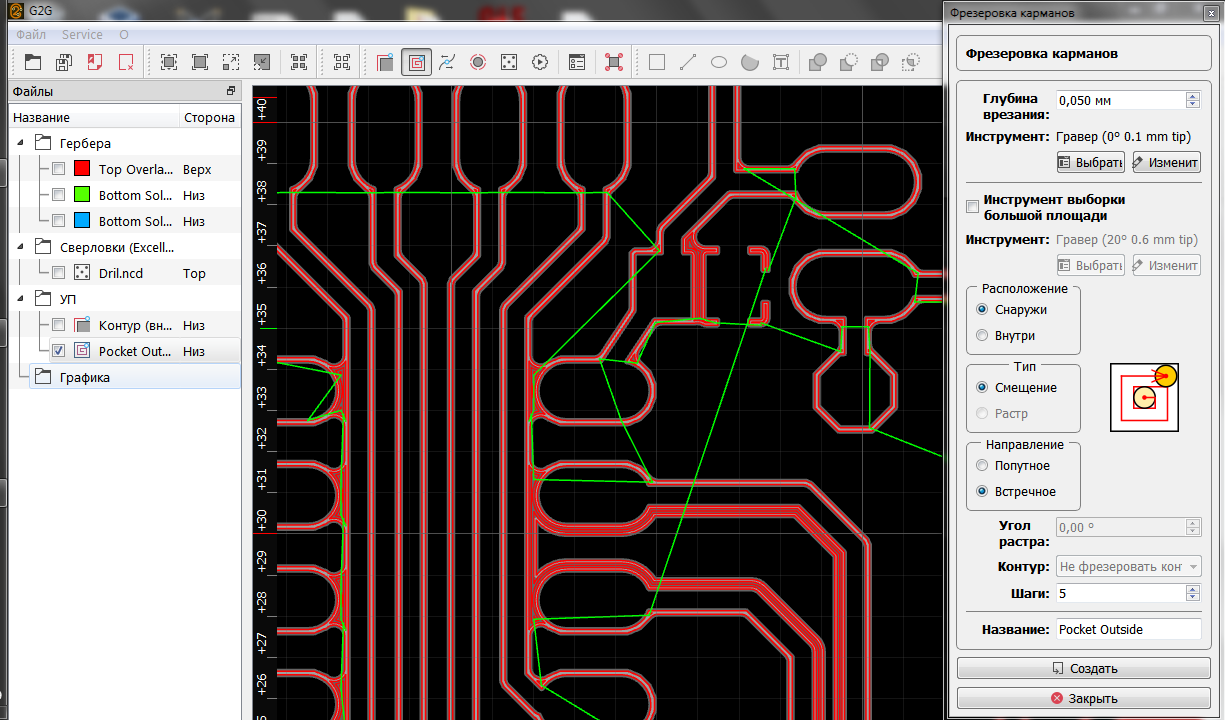The width and height of the screenshot is (1225, 720).
Task: Click the upper Выбрать tool button
Action: [x=1090, y=162]
